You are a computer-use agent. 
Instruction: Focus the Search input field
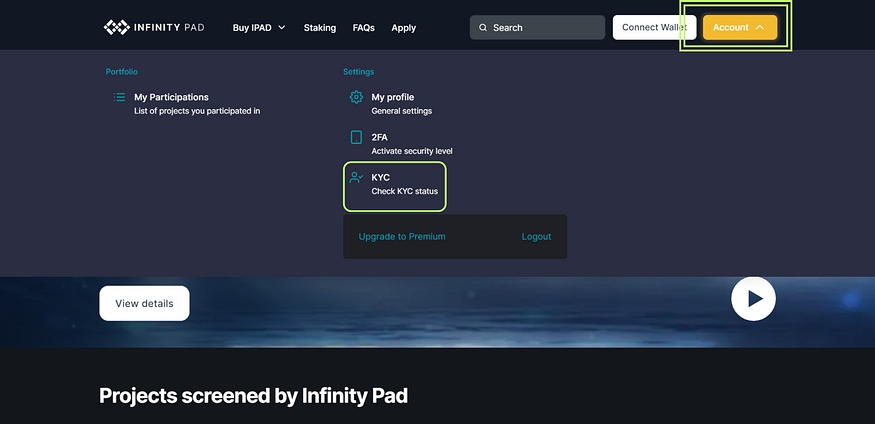pos(545,28)
